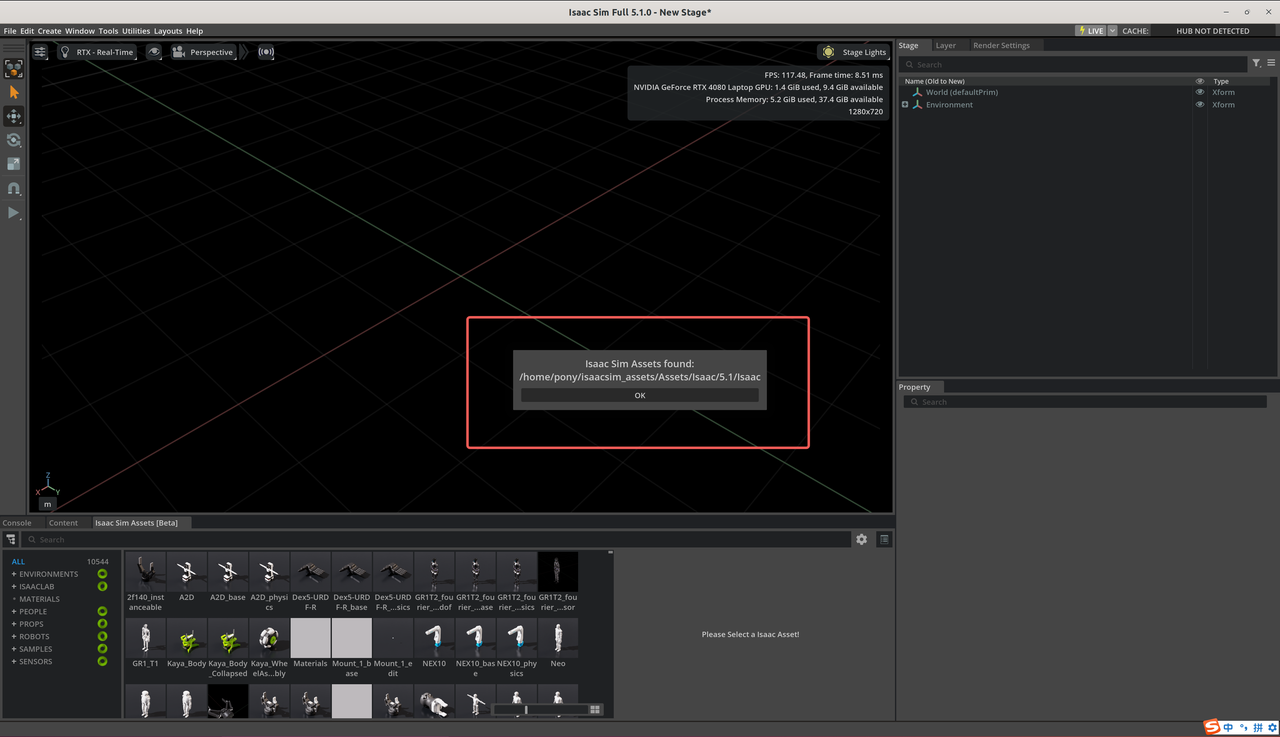1280x737 pixels.
Task: Open the Layouts menu
Action: coord(168,31)
